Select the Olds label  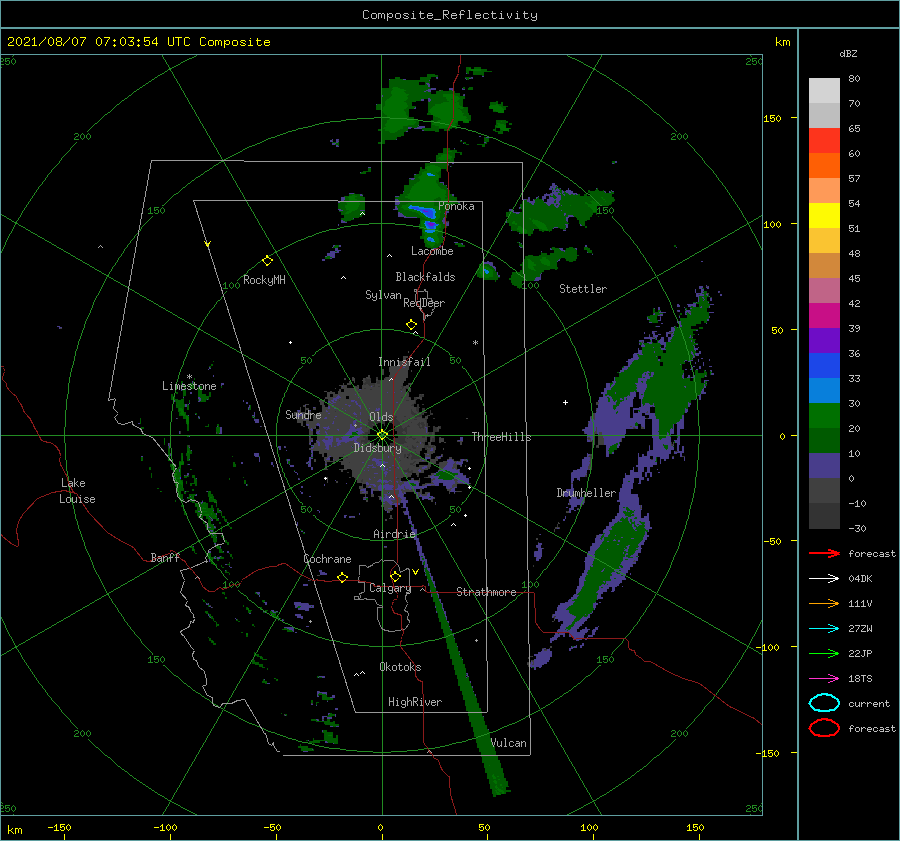pyautogui.click(x=381, y=417)
